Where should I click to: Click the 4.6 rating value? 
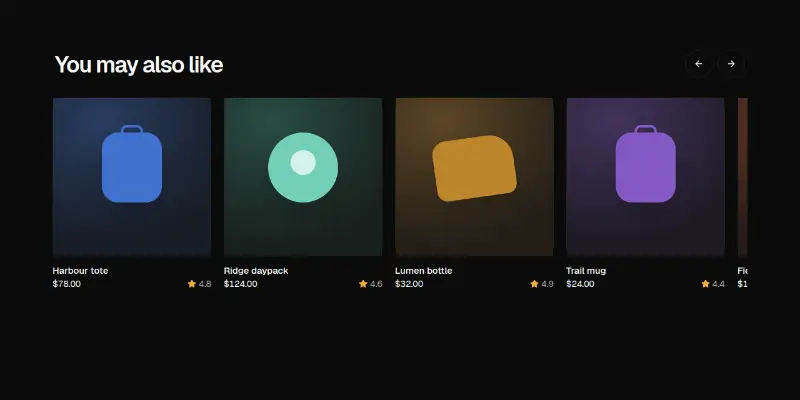376,284
